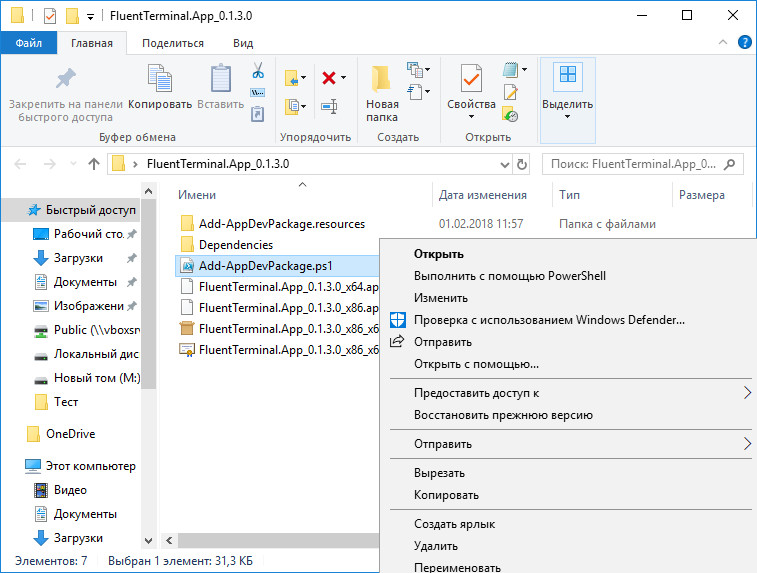757x573 pixels.
Task: Click the scissors cut icon
Action: [258, 70]
